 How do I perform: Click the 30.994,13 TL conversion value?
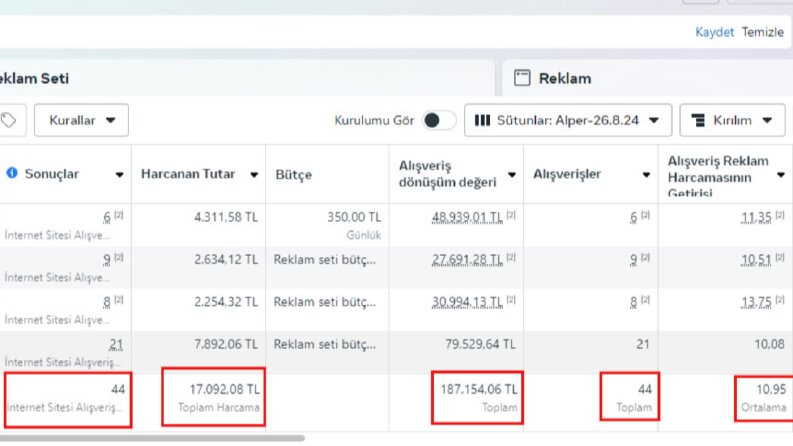pyautogui.click(x=467, y=302)
